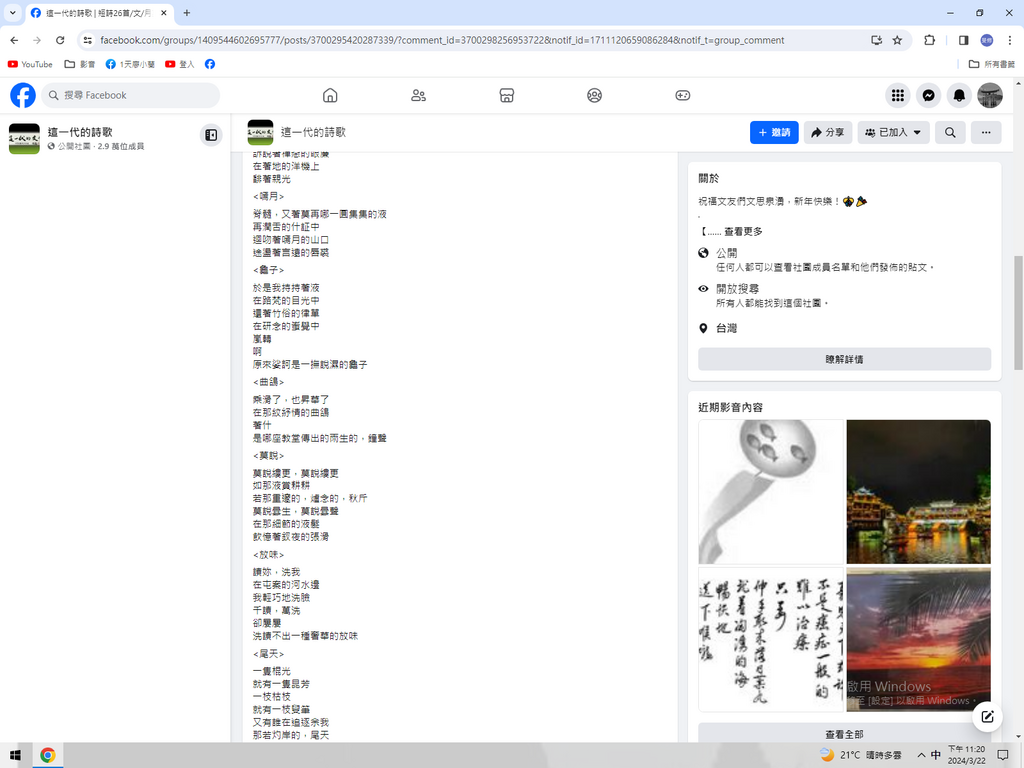Select the YouTube bookmark in bookmarks bar
The image size is (1024, 768).
(30, 64)
